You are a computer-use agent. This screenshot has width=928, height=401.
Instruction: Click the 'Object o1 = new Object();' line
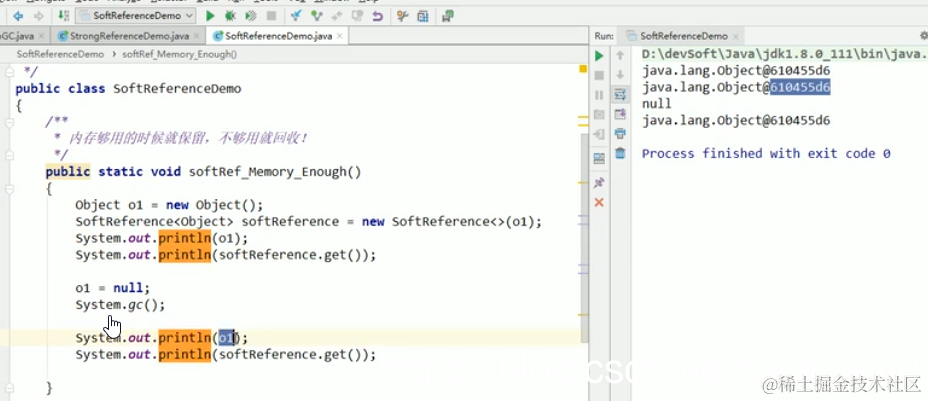tap(169, 205)
